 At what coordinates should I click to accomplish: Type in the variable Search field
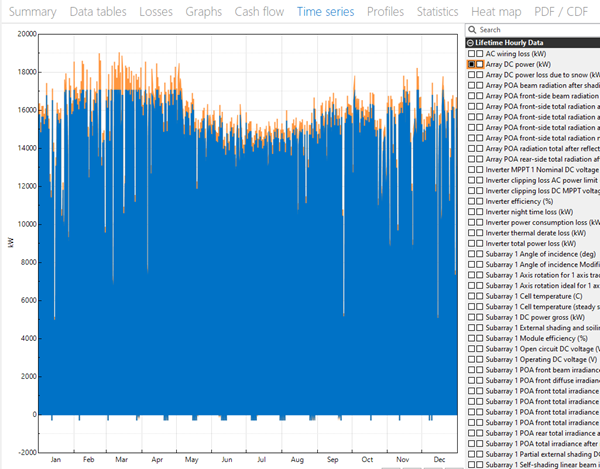(535, 30)
